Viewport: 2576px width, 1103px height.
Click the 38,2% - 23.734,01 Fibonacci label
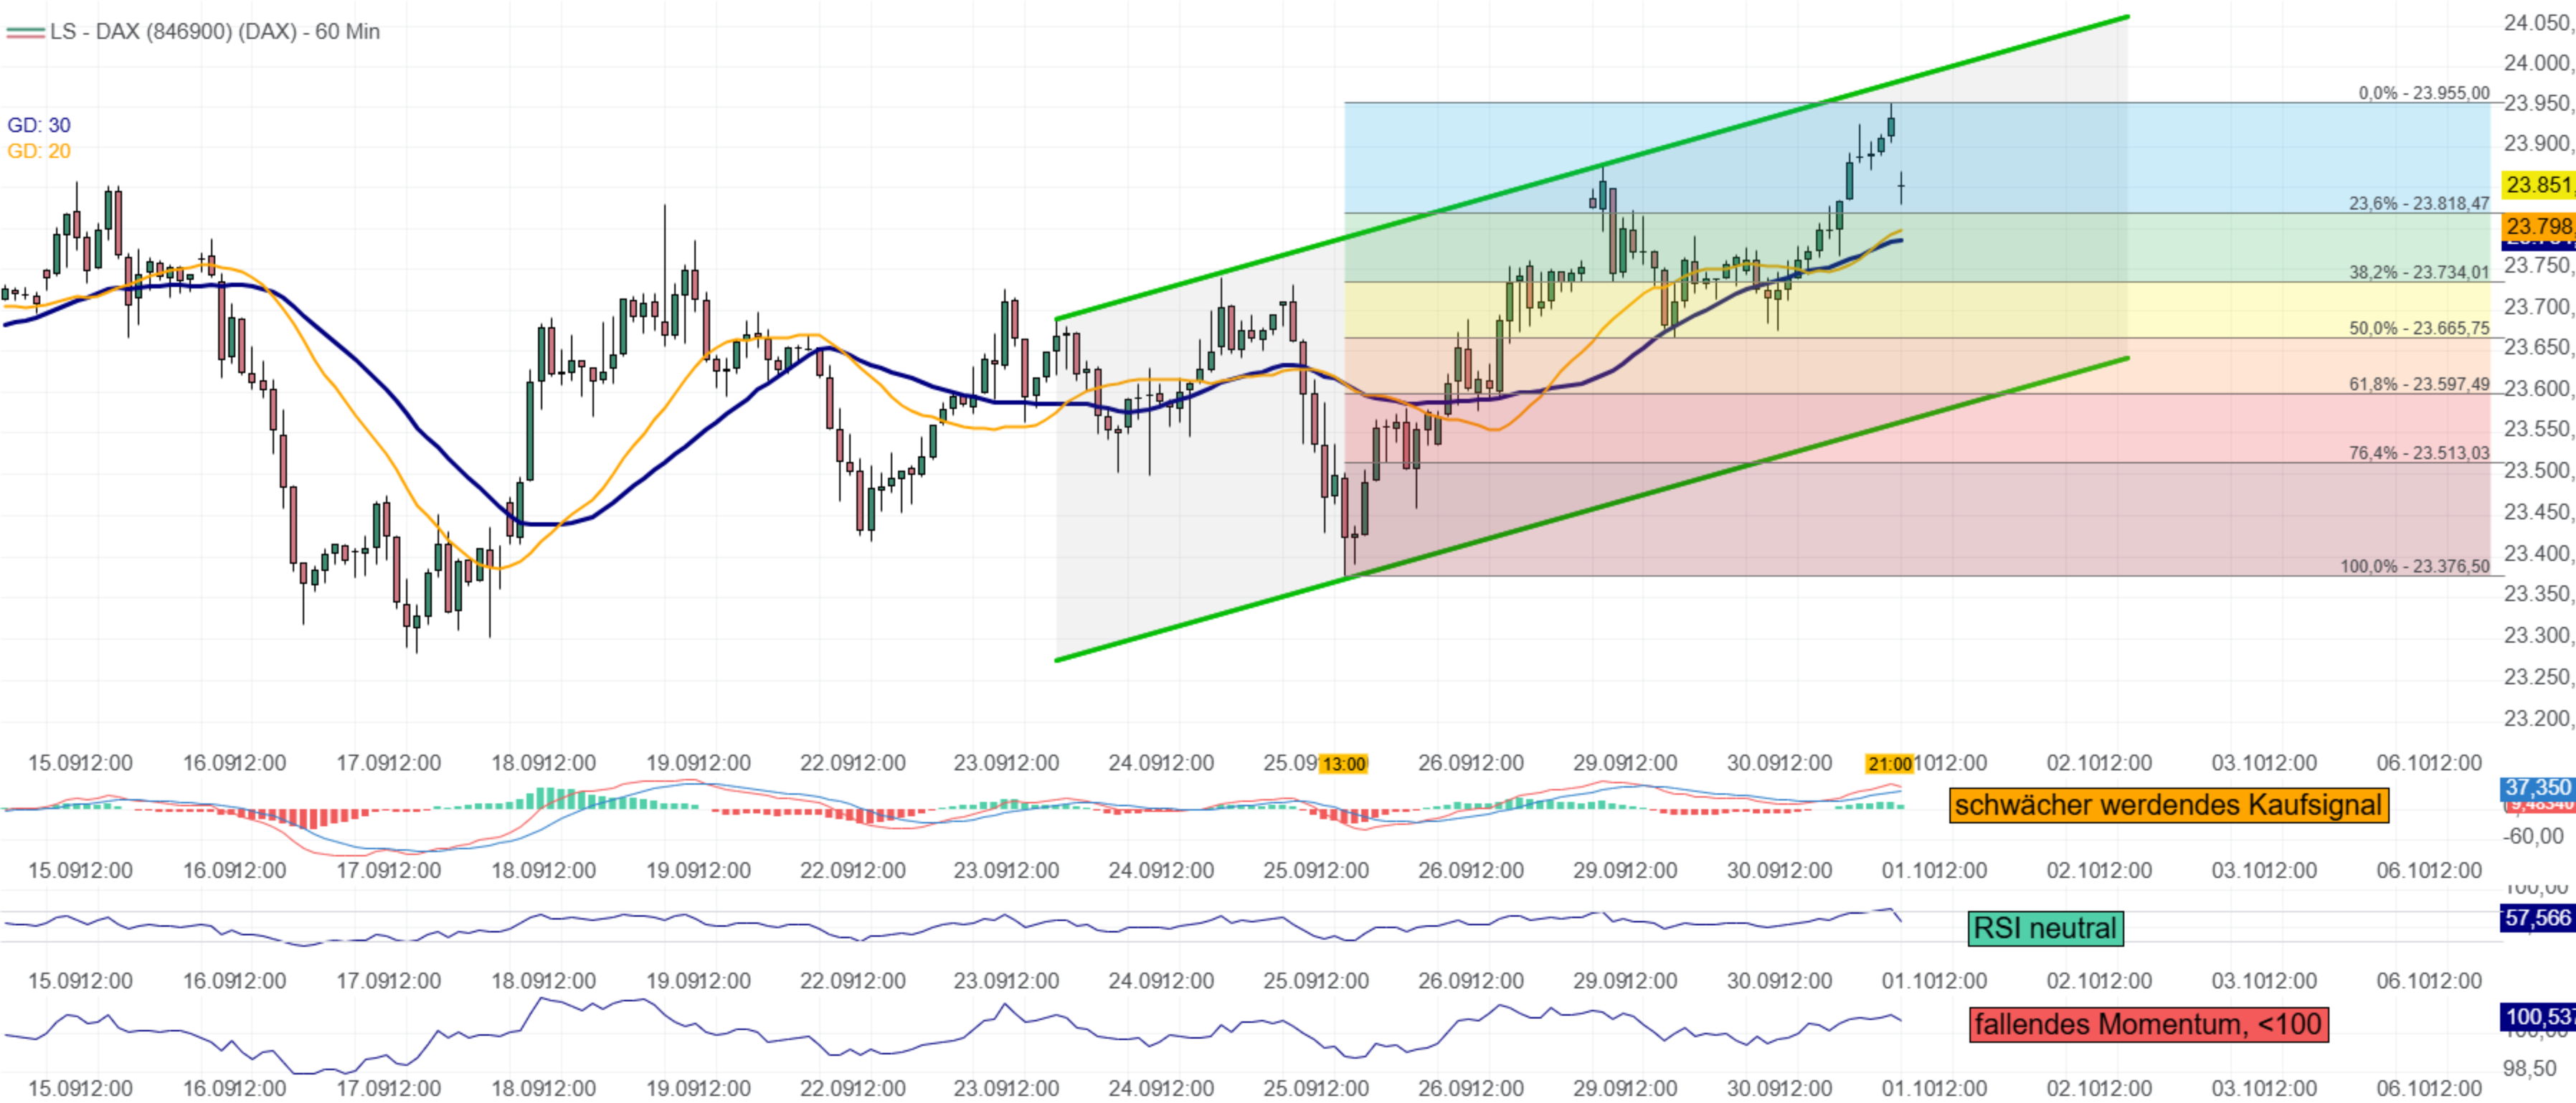tap(2418, 272)
